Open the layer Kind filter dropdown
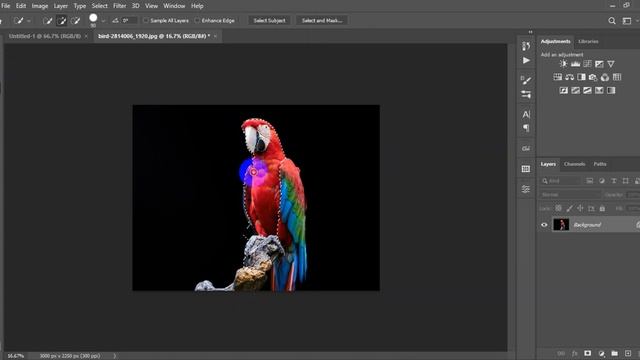The image size is (640, 360). (561, 181)
